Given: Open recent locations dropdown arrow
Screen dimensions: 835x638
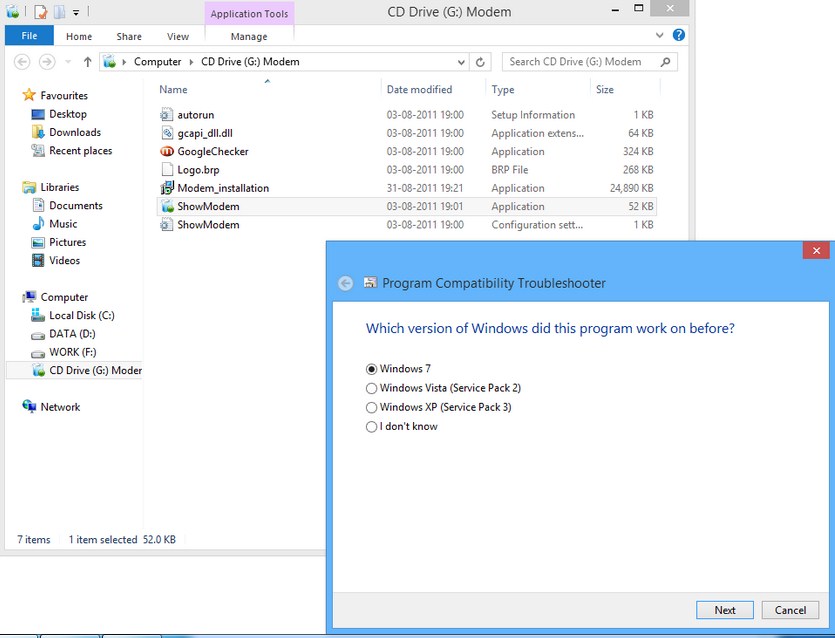Looking at the screenshot, I should pyautogui.click(x=68, y=62).
